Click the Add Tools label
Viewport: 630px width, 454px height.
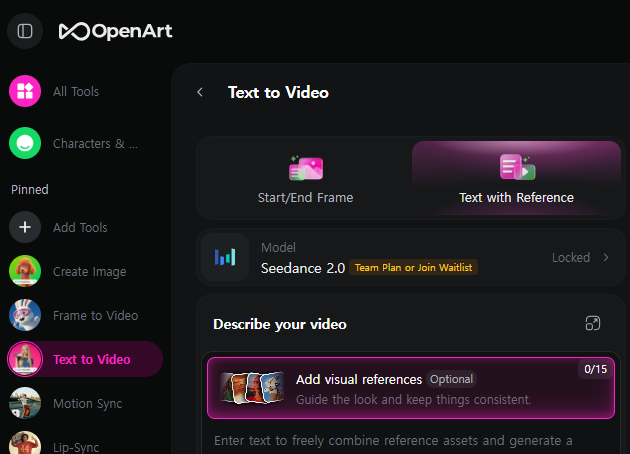click(x=80, y=227)
